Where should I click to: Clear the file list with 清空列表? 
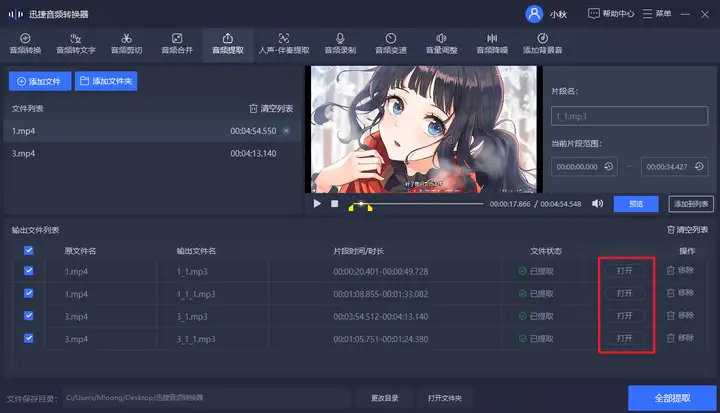point(271,108)
